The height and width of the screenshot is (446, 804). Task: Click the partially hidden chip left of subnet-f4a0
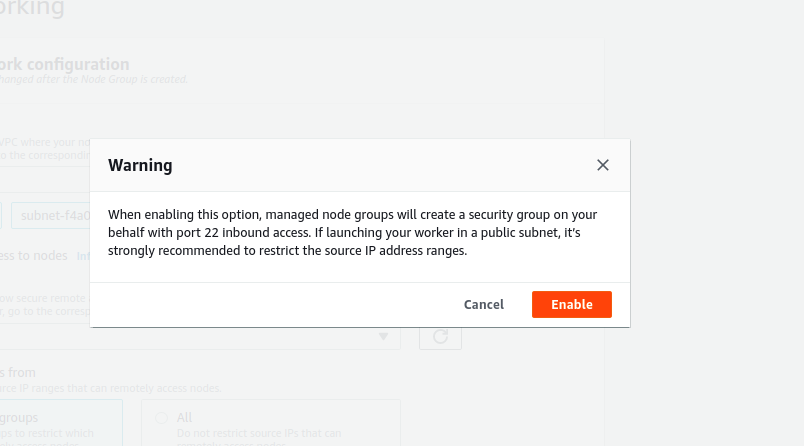click(x=1, y=215)
